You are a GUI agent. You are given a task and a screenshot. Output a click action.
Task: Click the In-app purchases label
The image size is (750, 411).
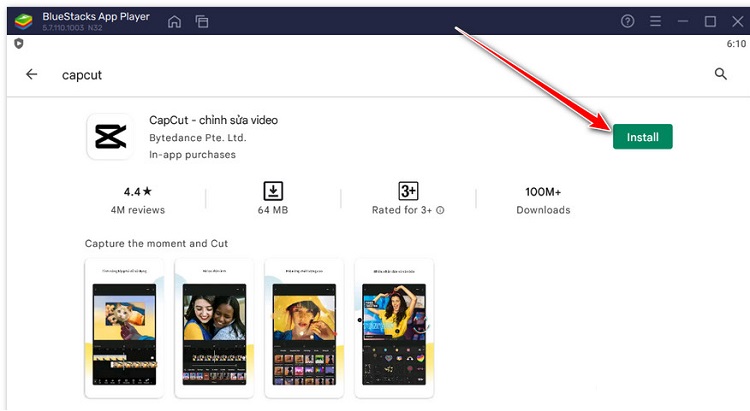pos(192,155)
